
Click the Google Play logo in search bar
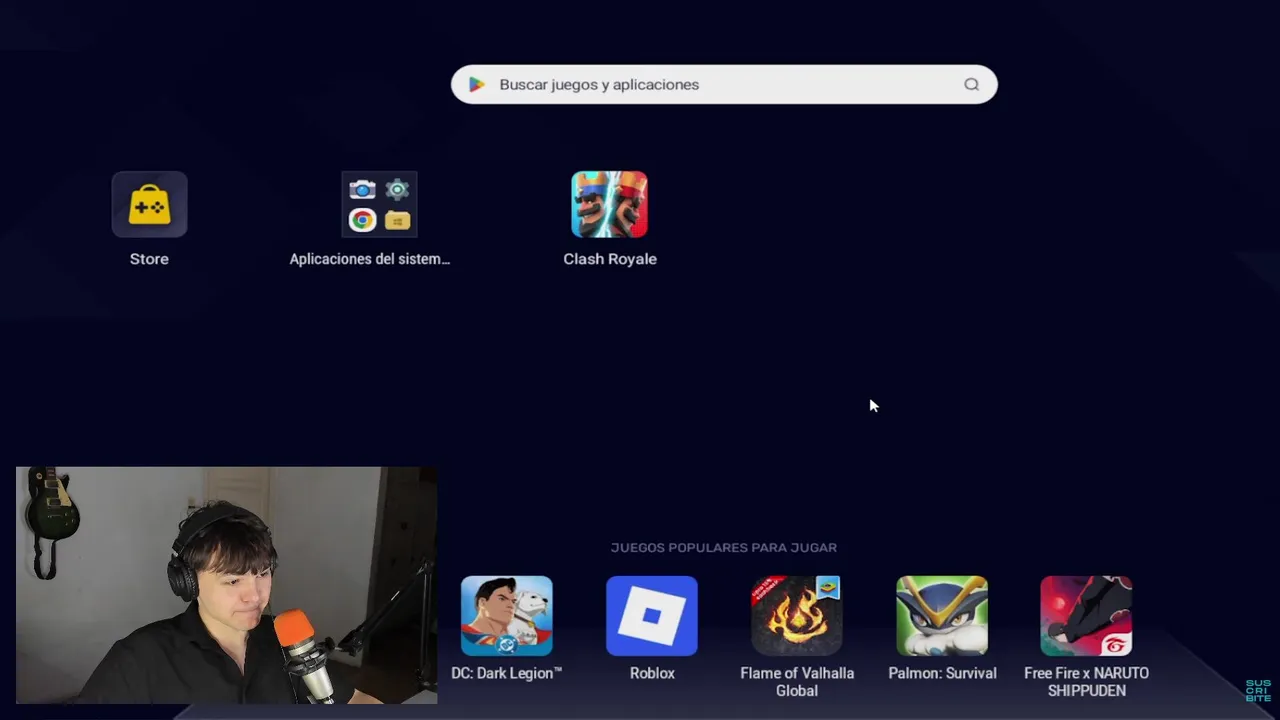click(477, 85)
